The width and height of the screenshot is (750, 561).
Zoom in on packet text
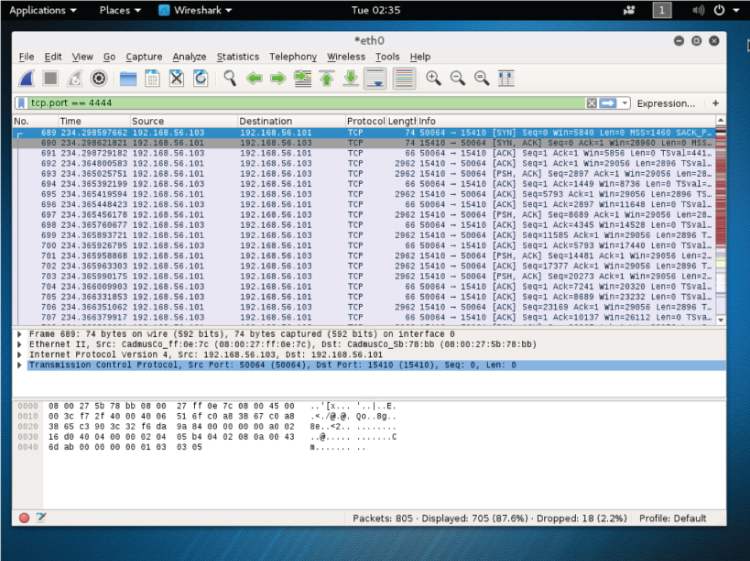(433, 78)
